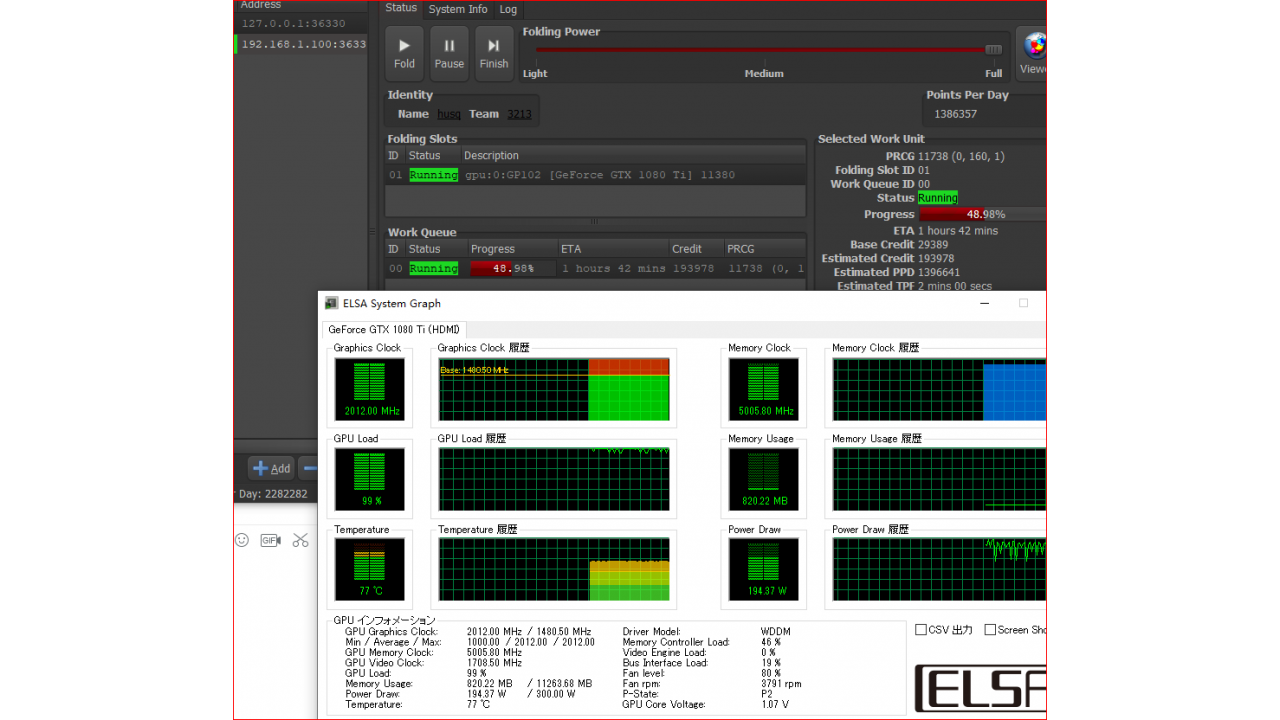Click the GPU Load history graph
The width and height of the screenshot is (1280, 720).
point(554,480)
